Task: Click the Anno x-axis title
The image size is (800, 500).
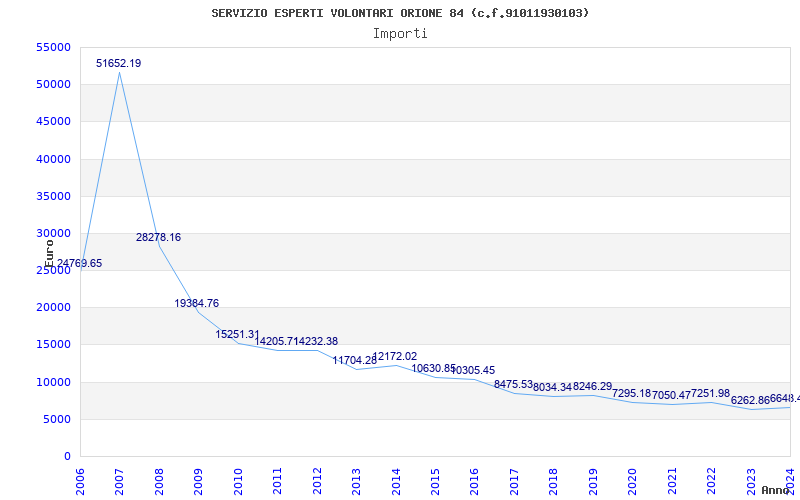Action: point(774,490)
